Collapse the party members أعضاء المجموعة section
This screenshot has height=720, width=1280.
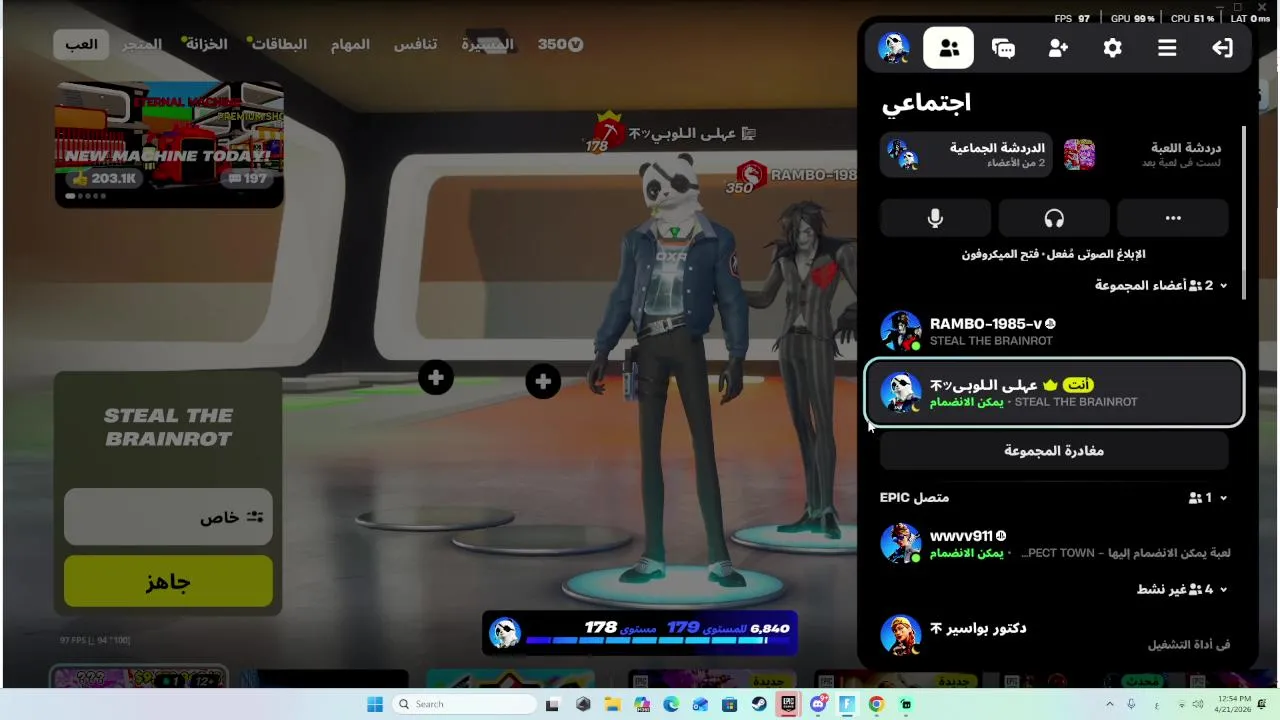click(x=1160, y=285)
